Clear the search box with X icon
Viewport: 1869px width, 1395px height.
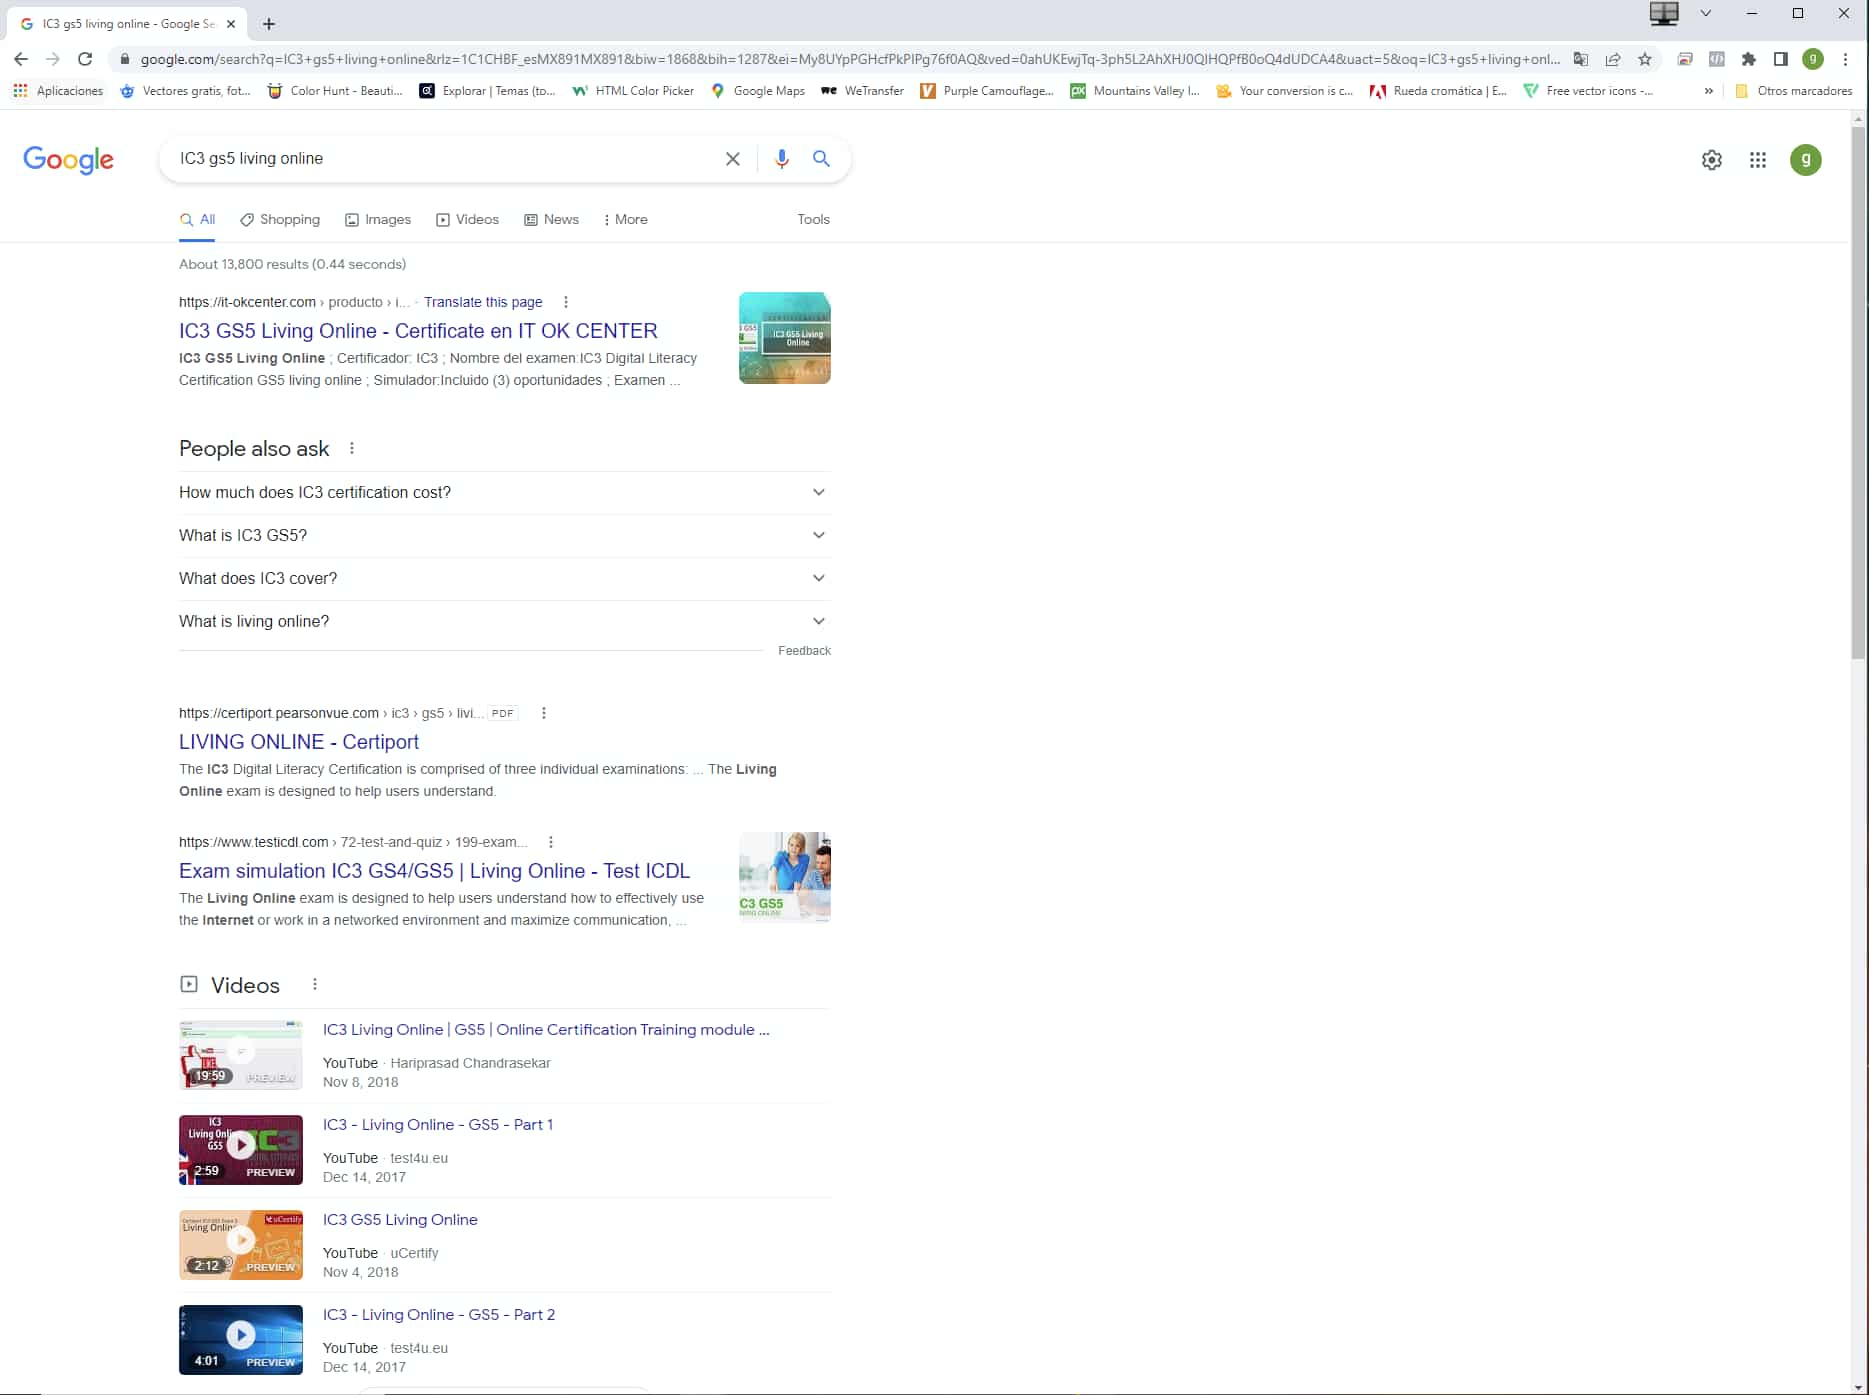click(732, 159)
